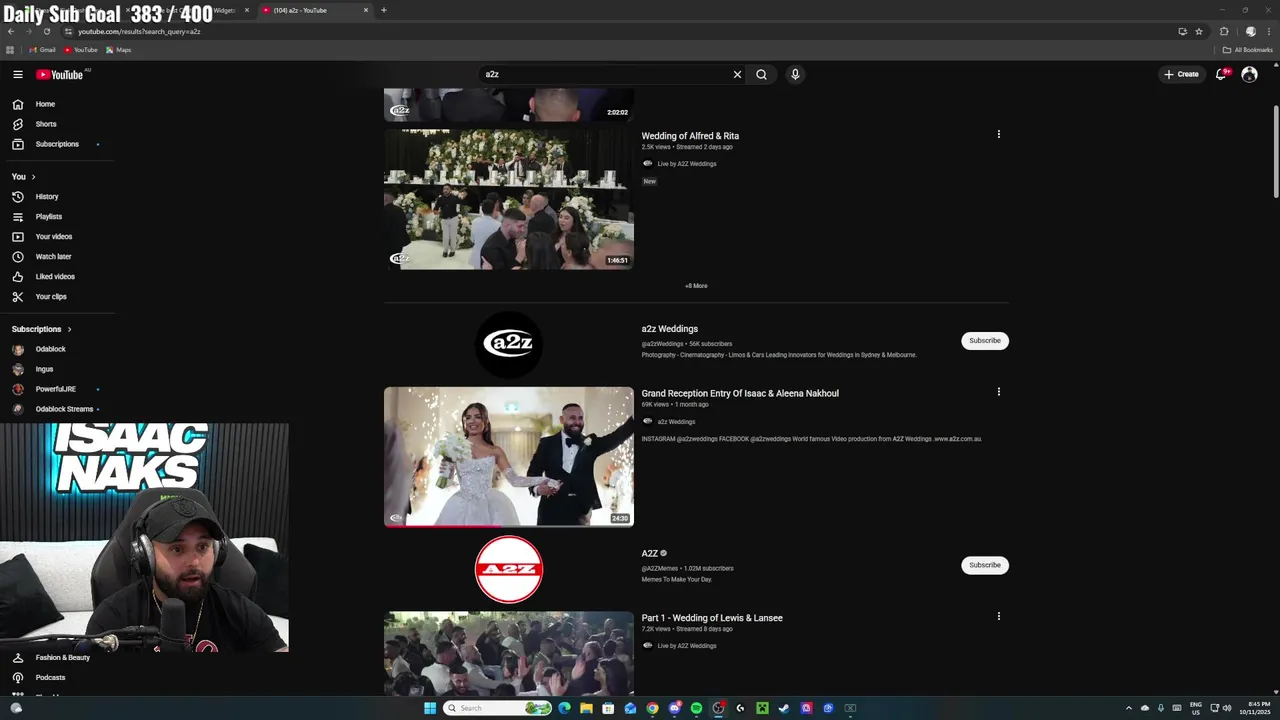
Task: Open YouTube notifications bell
Action: tap(1221, 74)
